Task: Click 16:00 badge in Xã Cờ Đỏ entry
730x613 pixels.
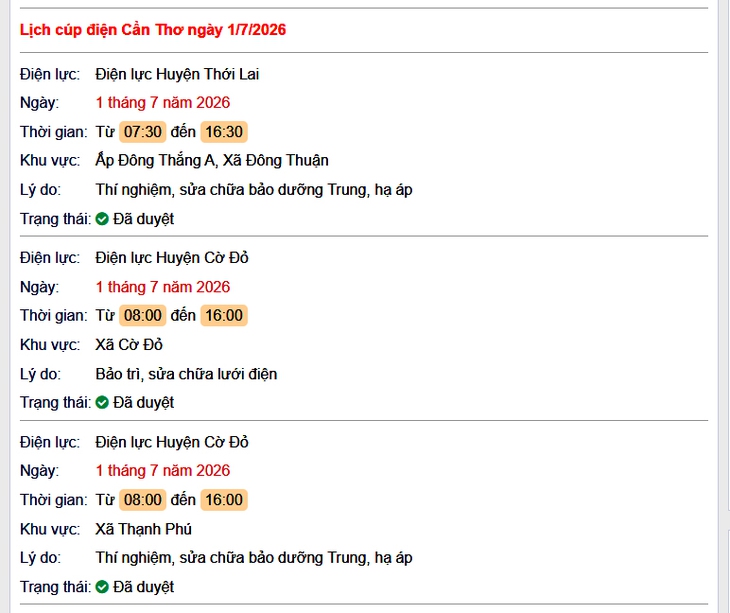Action: pos(224,316)
